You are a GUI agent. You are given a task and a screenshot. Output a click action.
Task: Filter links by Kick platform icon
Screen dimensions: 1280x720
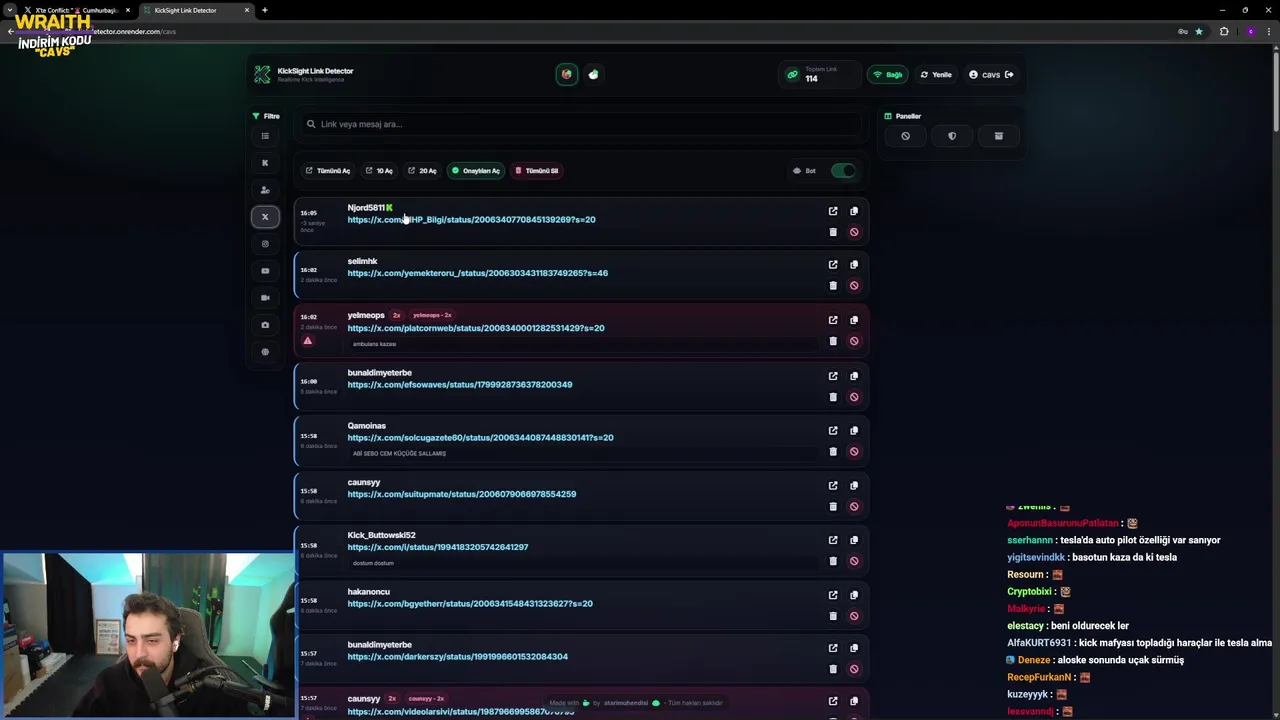pyautogui.click(x=265, y=163)
